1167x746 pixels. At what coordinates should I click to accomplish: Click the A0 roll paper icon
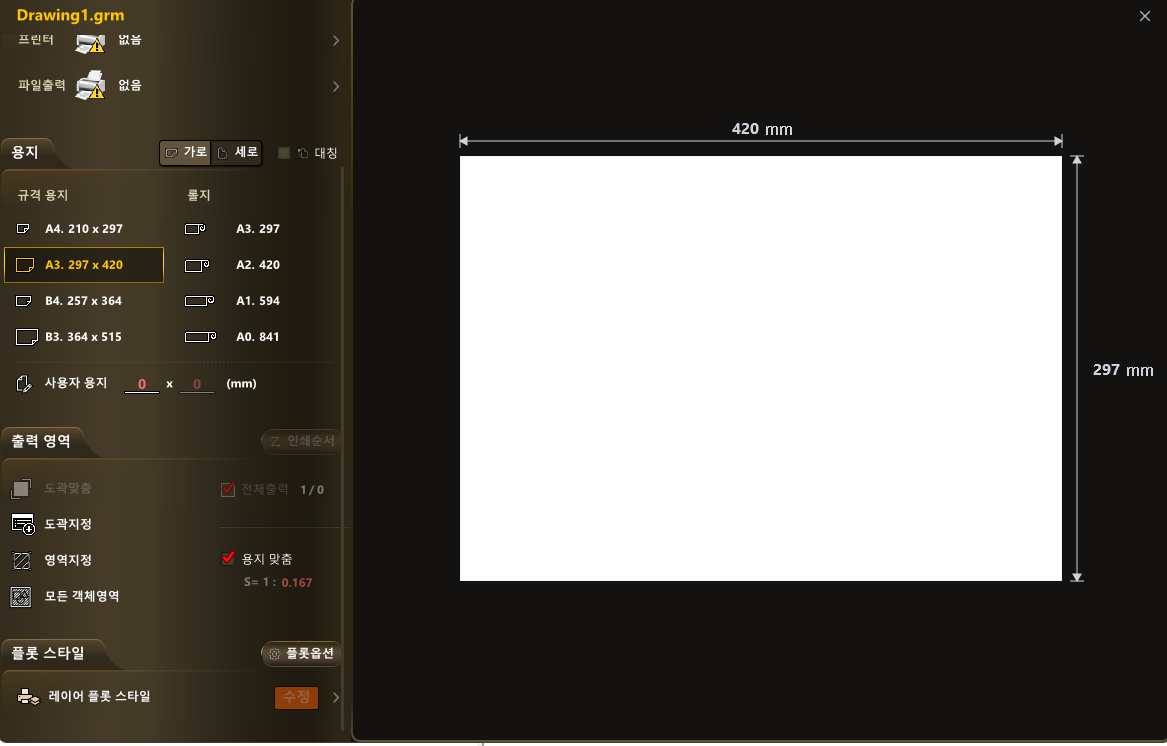coord(200,337)
